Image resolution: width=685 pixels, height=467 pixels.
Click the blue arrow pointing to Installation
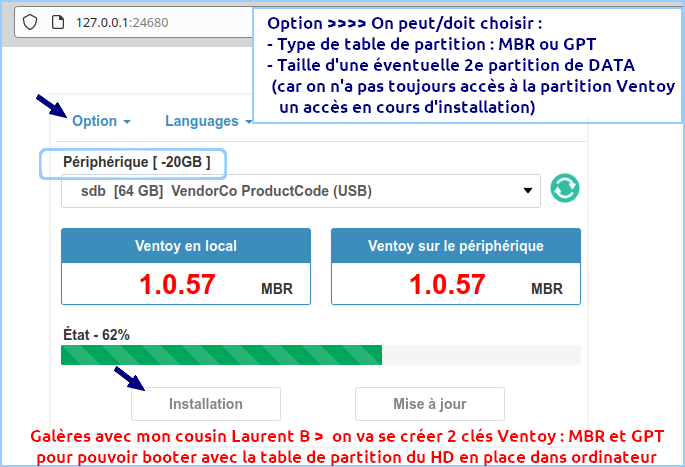point(127,377)
